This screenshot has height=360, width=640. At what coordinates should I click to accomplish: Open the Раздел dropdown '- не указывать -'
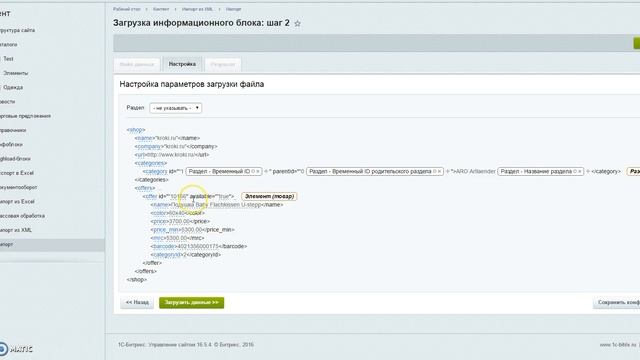click(176, 108)
